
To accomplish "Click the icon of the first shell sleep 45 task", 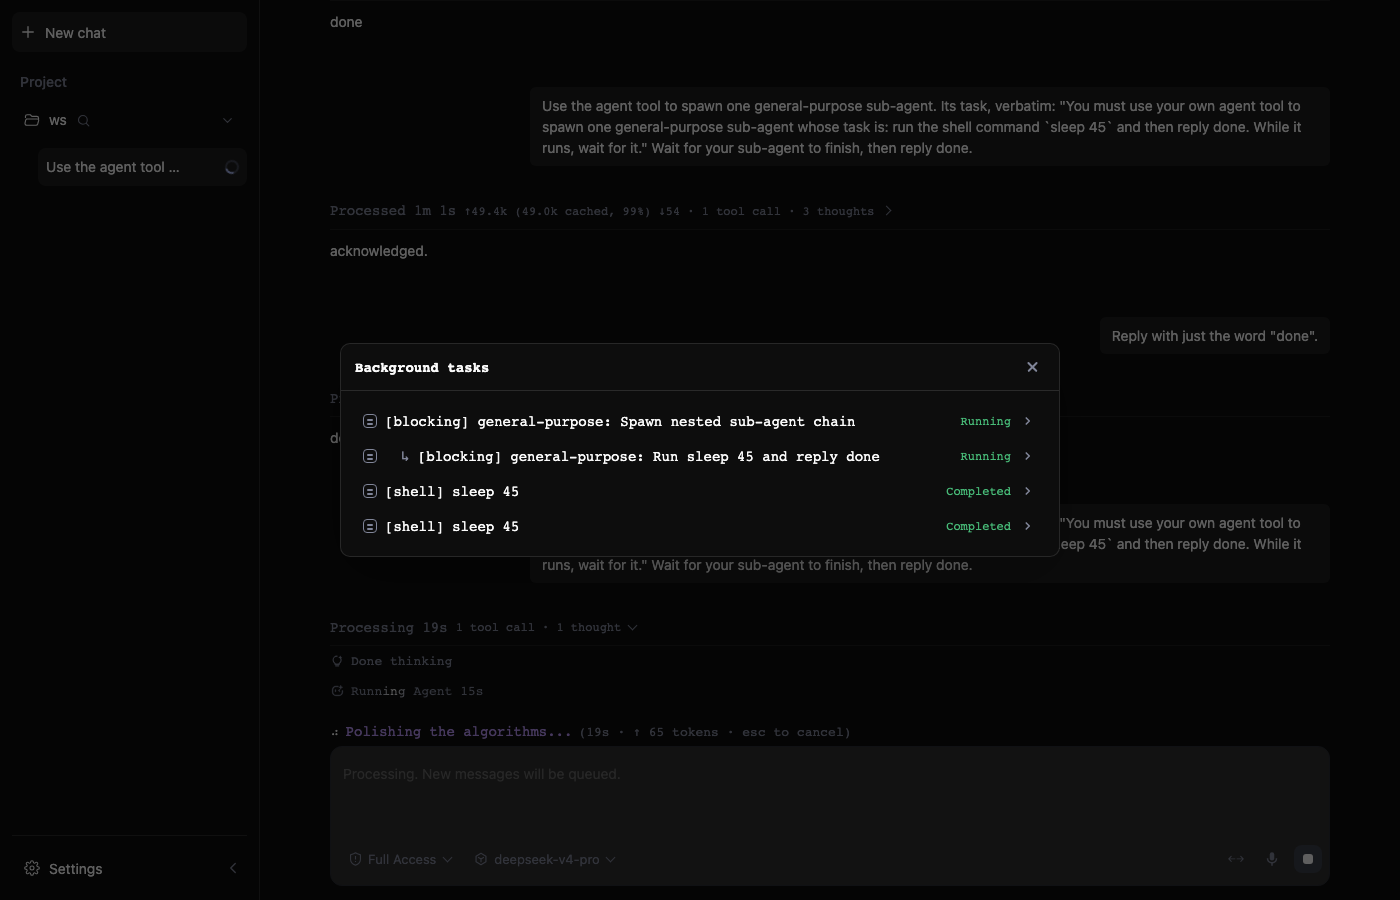I will (x=369, y=491).
